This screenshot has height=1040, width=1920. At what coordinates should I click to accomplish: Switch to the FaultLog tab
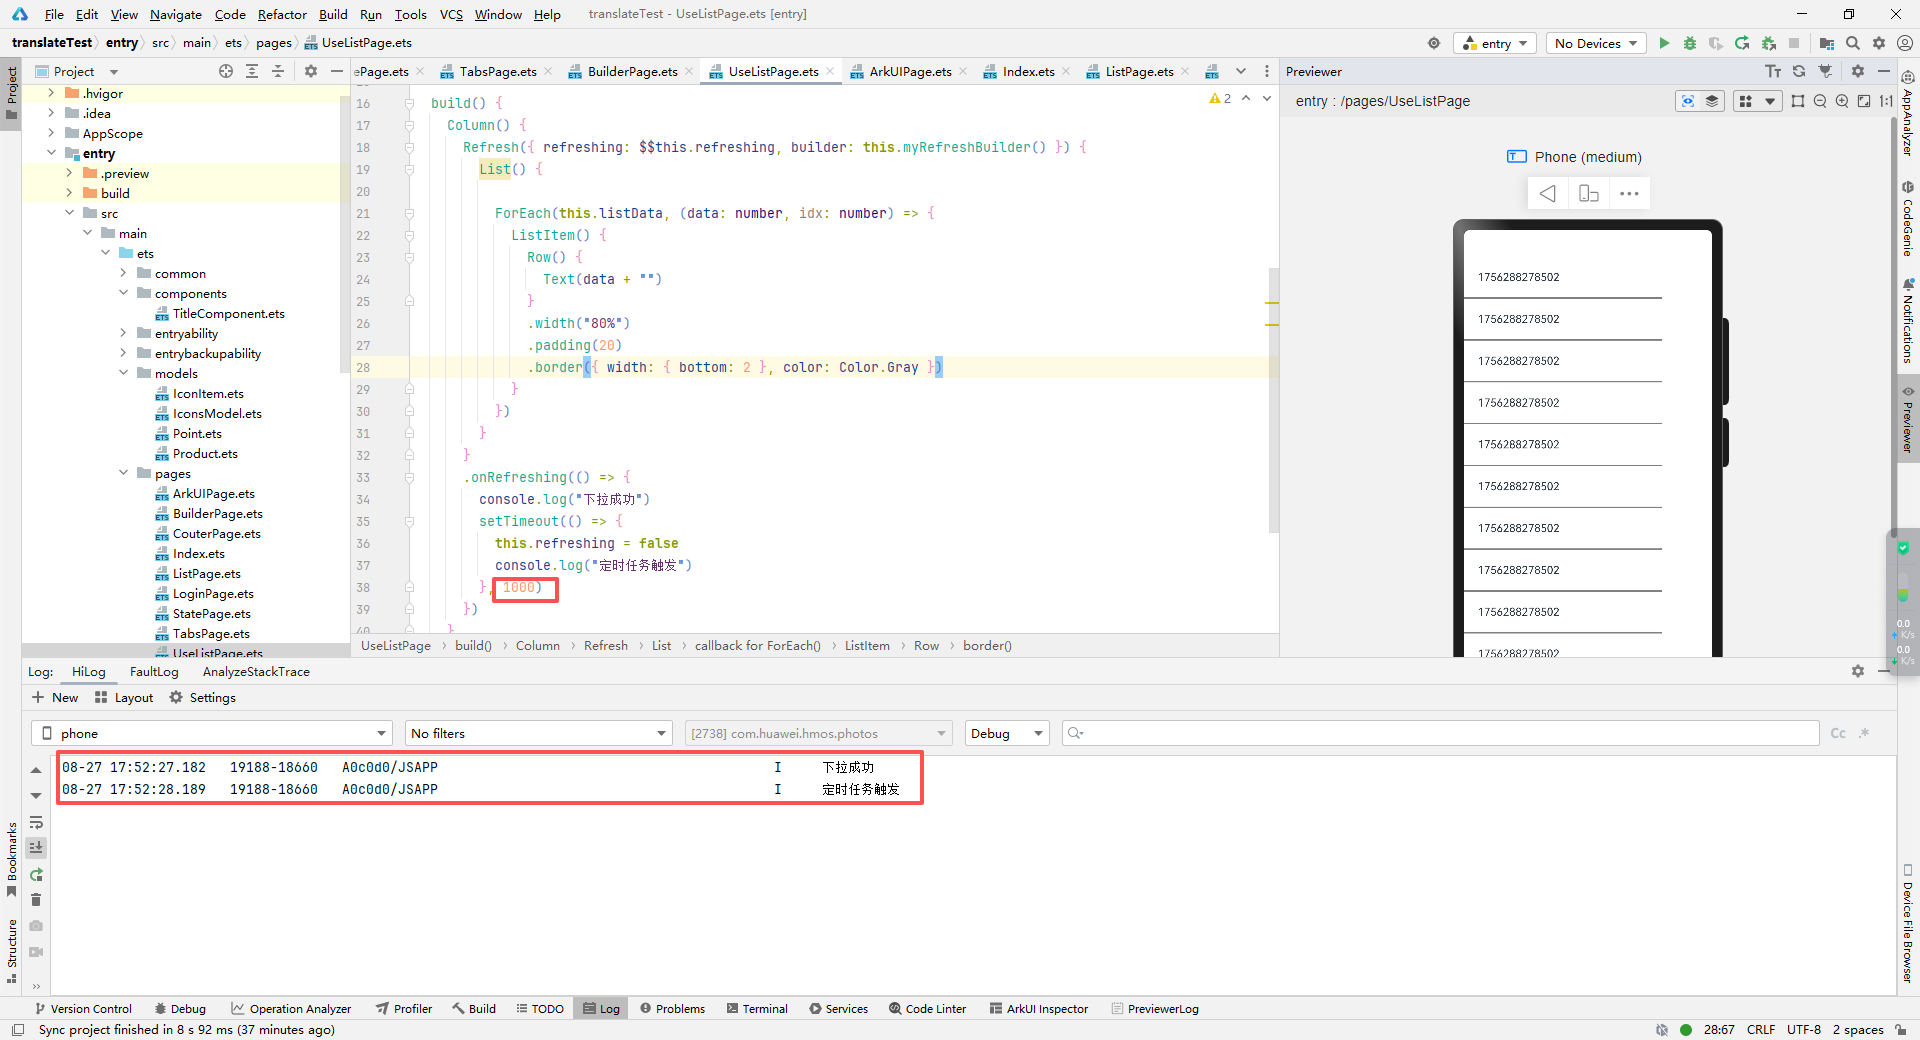[x=154, y=671]
